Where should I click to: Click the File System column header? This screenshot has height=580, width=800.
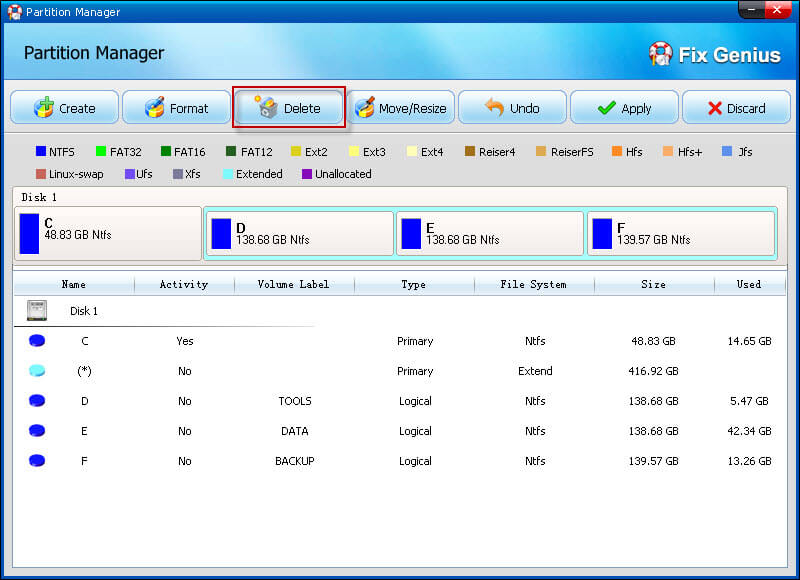[534, 285]
